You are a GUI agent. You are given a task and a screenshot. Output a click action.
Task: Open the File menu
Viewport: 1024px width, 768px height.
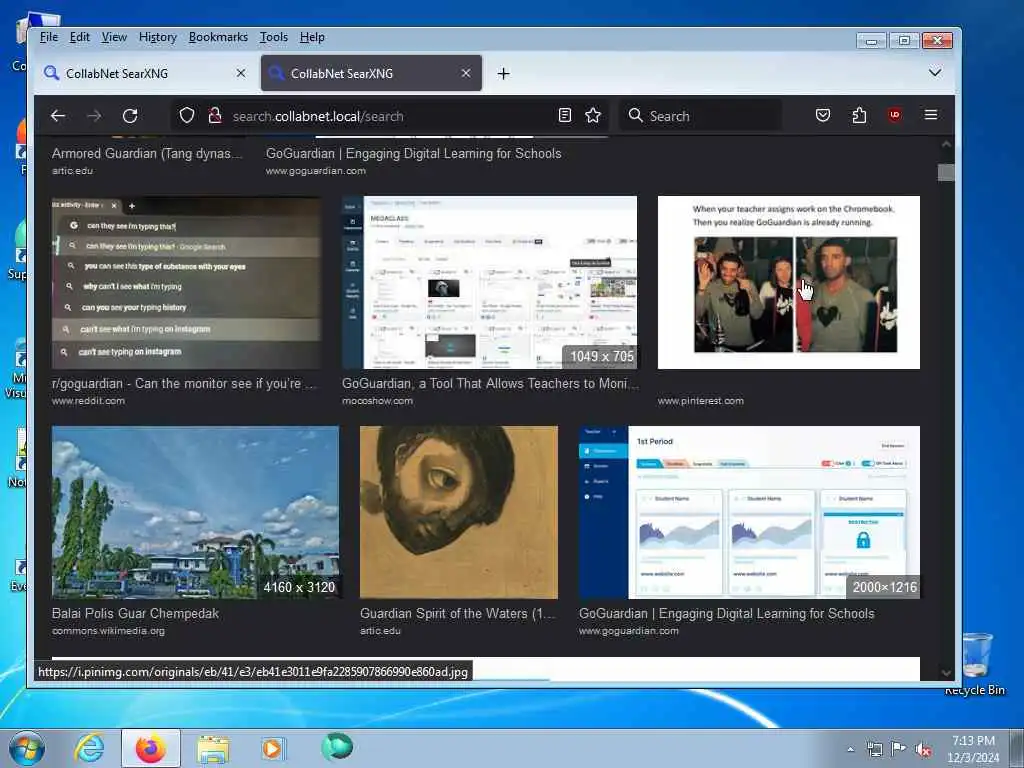48,37
